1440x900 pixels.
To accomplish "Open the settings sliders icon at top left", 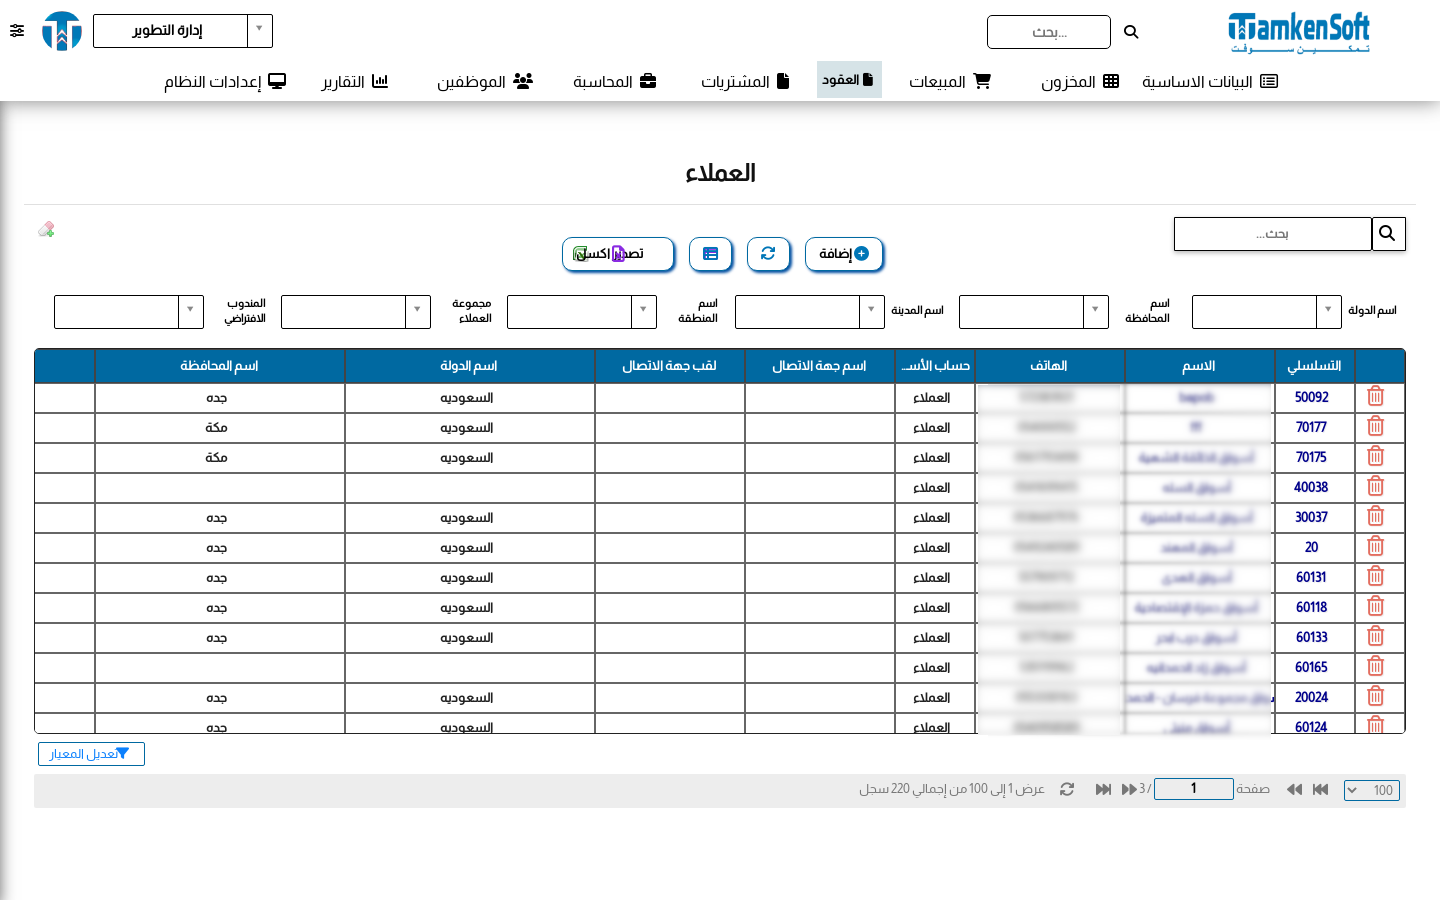I will tap(17, 31).
